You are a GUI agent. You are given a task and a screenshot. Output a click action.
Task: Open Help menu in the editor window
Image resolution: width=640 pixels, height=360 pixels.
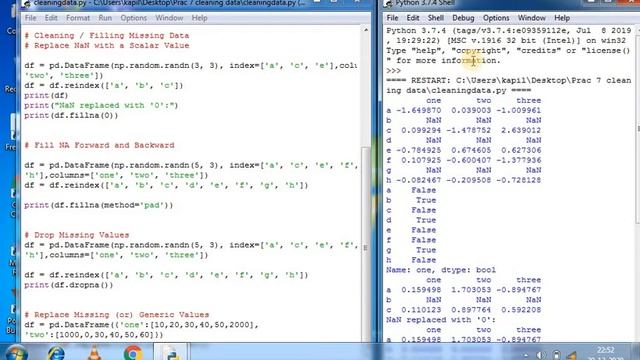coord(199,18)
